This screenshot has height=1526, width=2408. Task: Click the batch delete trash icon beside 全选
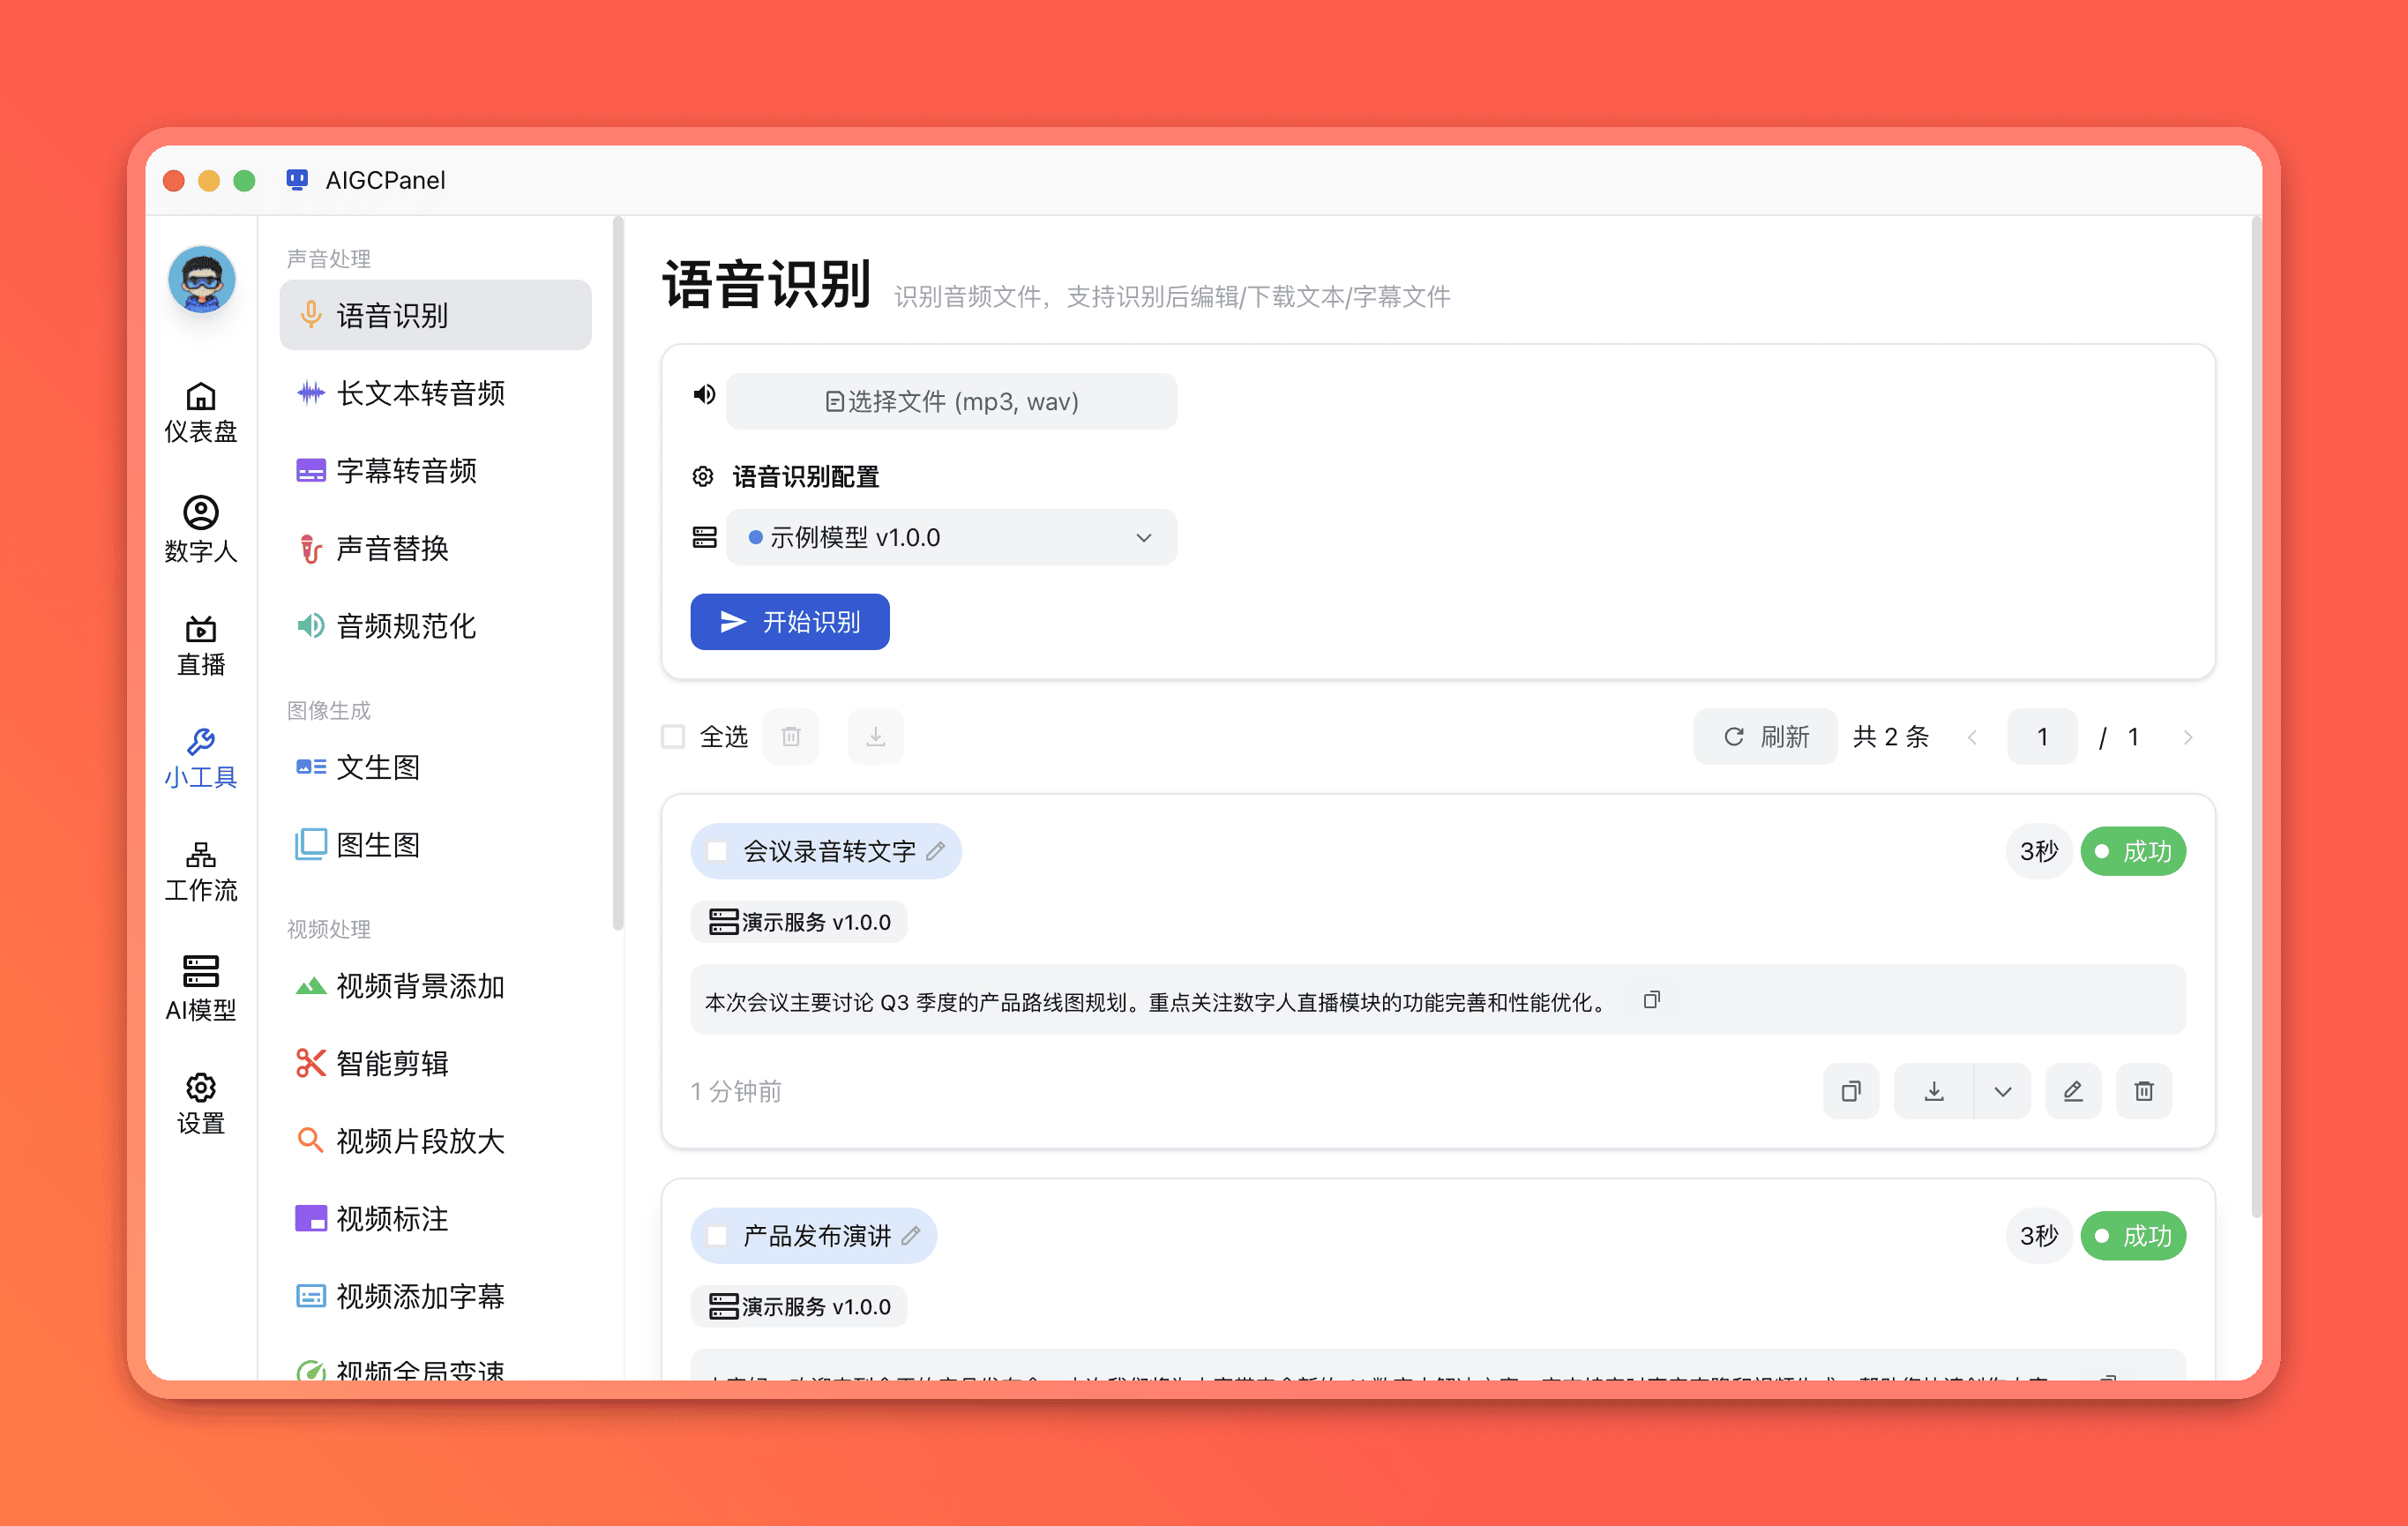pos(791,737)
